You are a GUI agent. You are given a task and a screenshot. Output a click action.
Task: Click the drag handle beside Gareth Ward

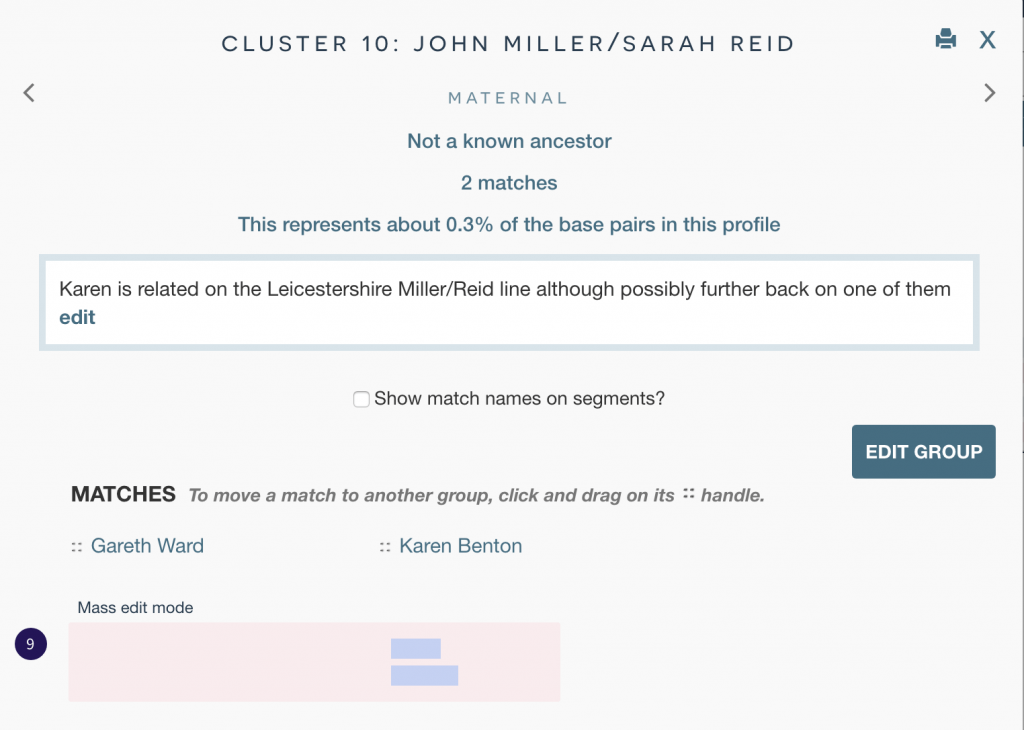pyautogui.click(x=76, y=547)
